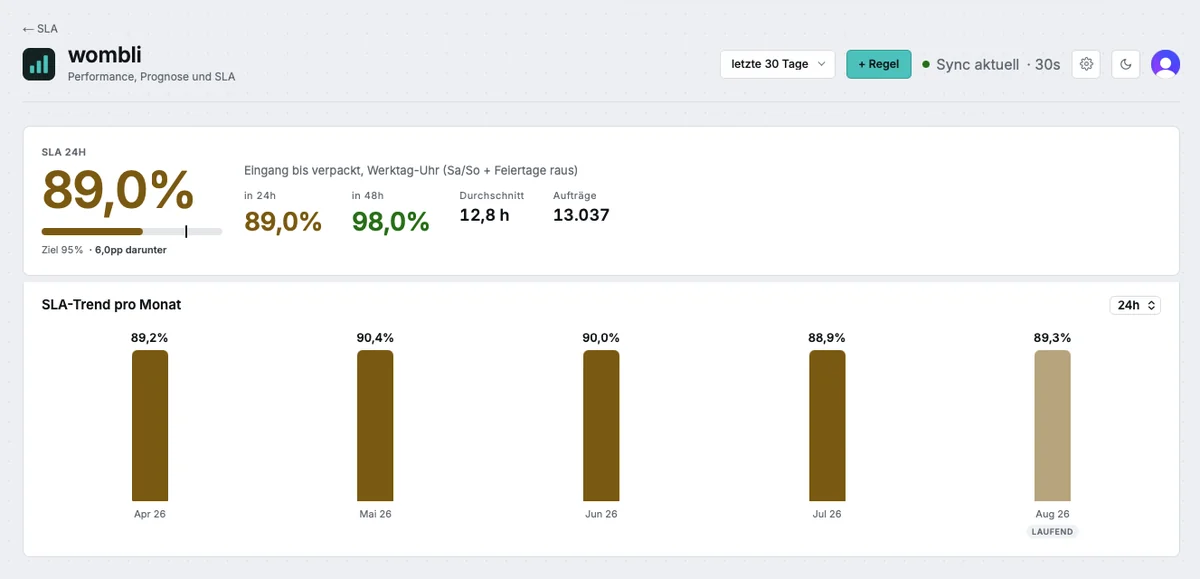Click the 90,4% label above Mai bar
This screenshot has width=1200, height=579.
point(375,338)
